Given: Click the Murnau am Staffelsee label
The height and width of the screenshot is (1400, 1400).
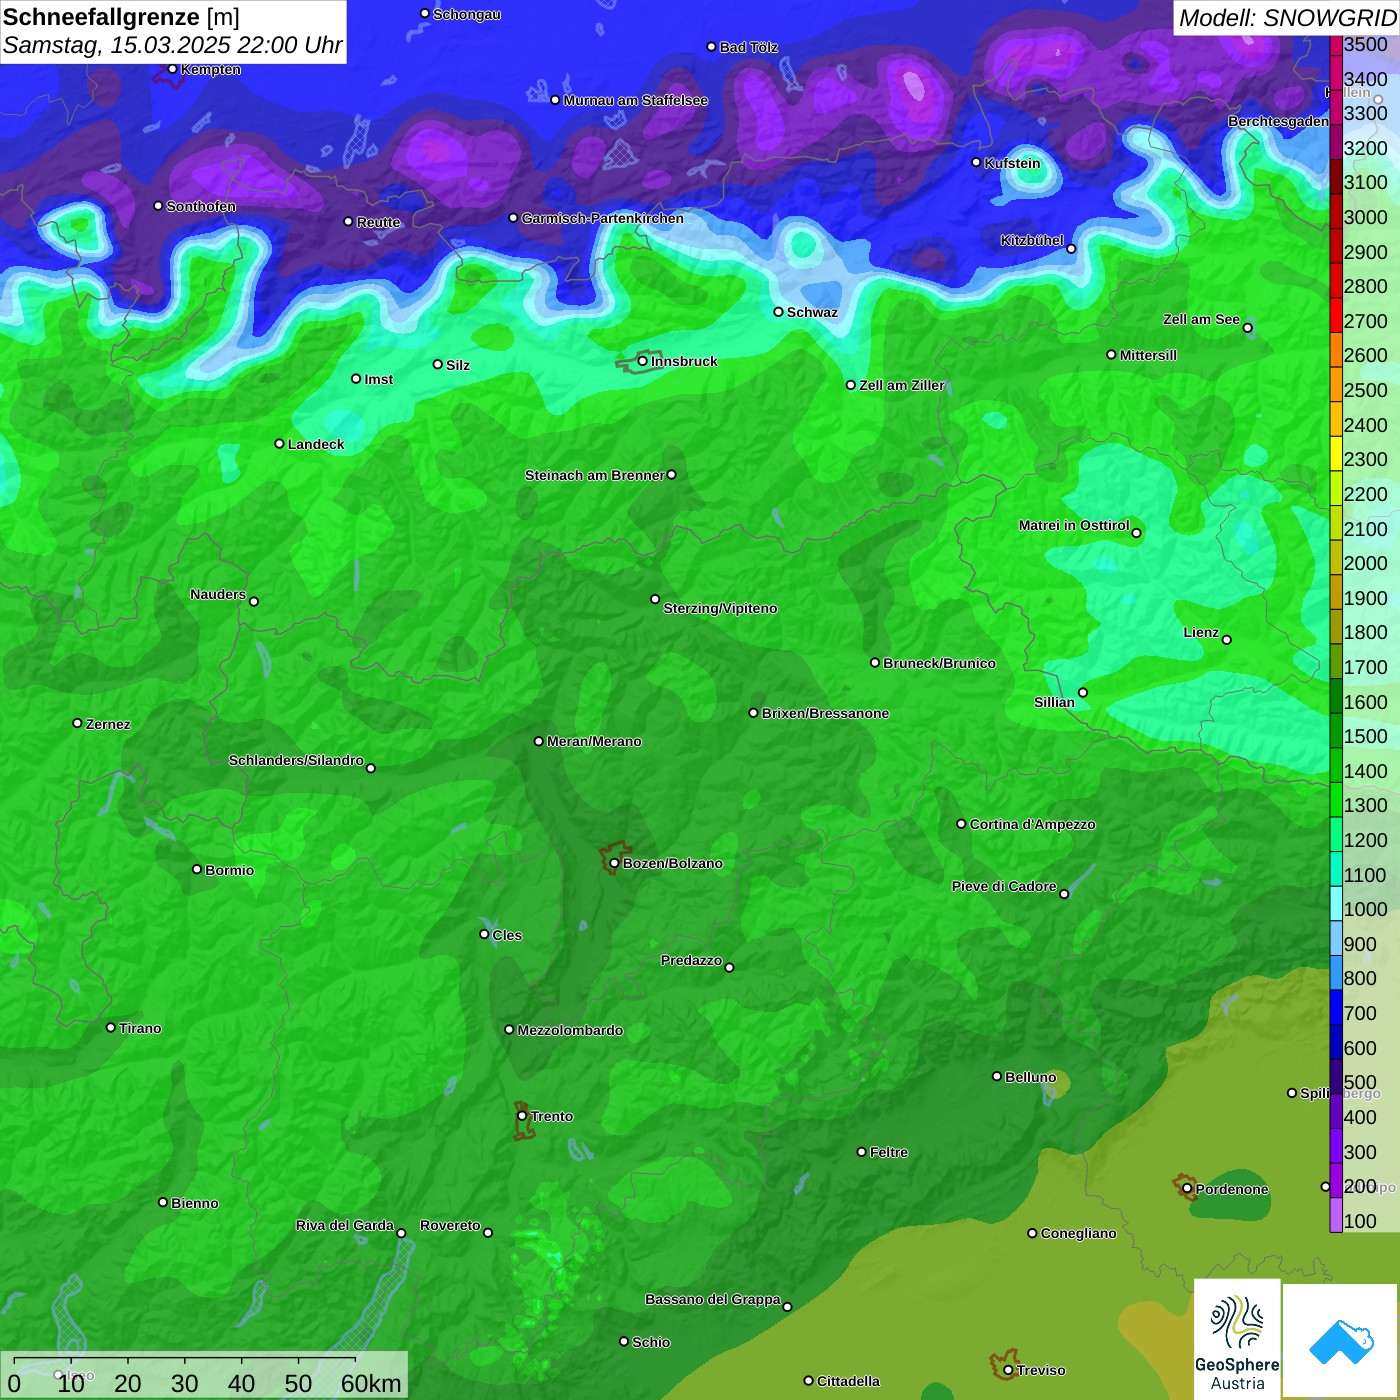Looking at the screenshot, I should tap(636, 100).
